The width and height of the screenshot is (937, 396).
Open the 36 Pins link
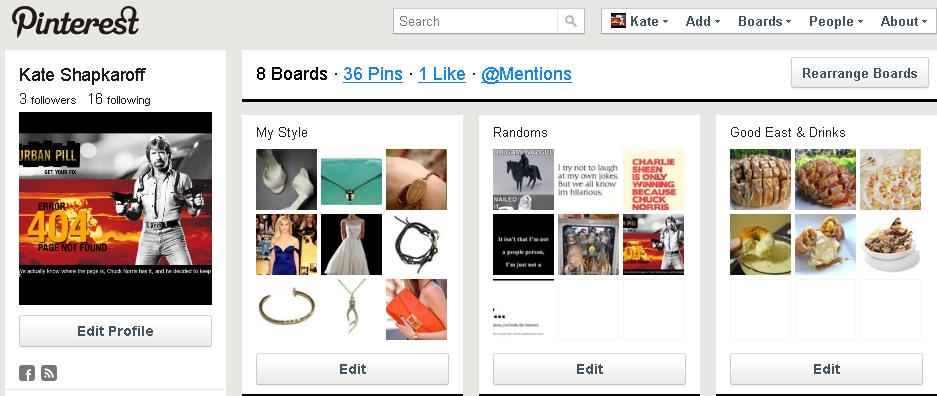(373, 73)
